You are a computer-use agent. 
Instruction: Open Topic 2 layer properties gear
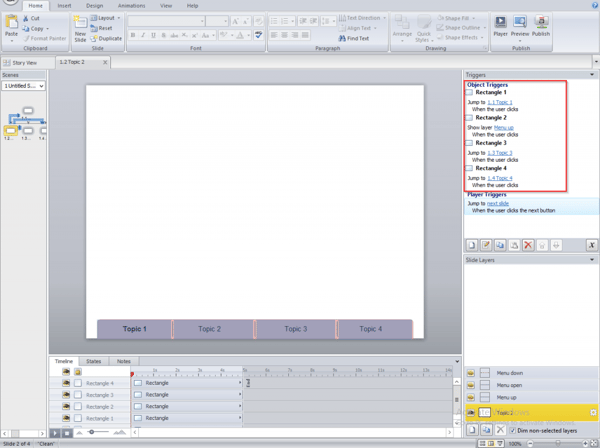tap(593, 412)
